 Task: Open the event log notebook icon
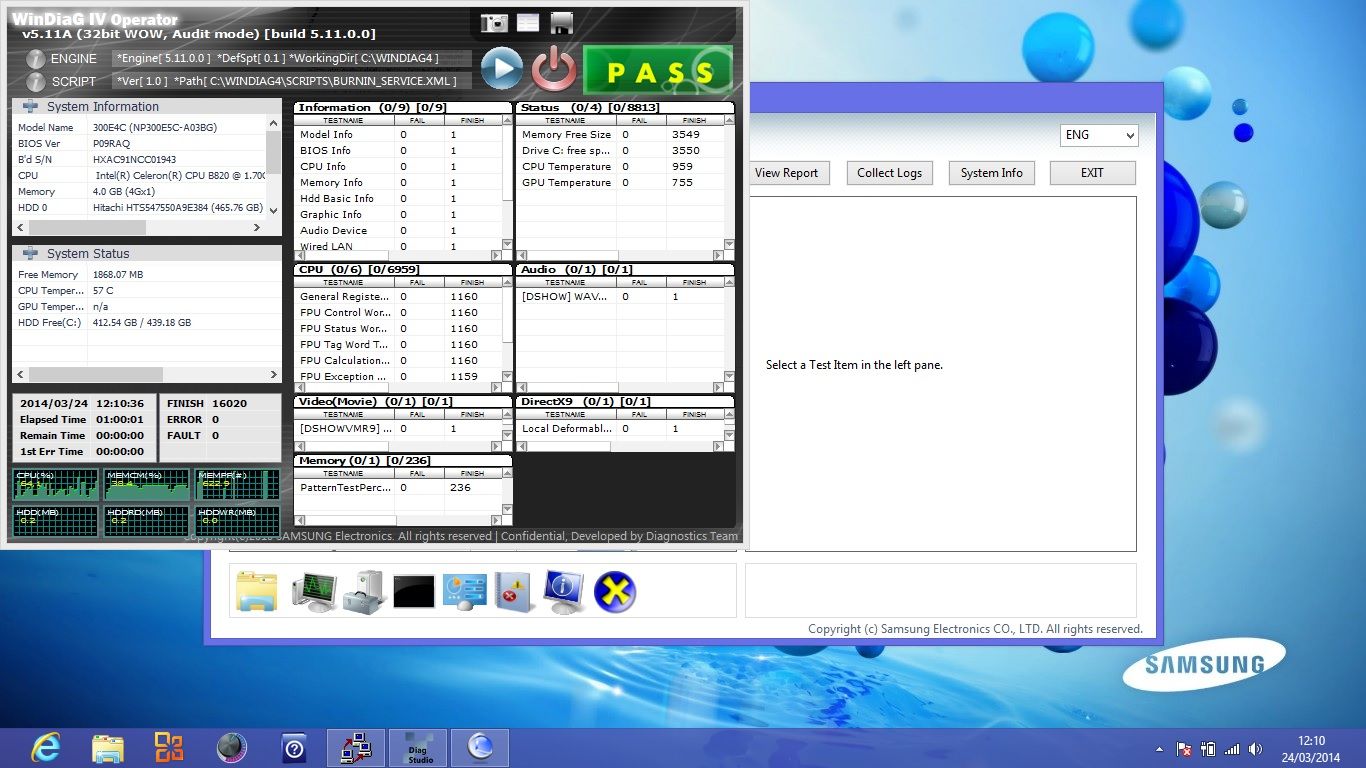click(x=514, y=591)
